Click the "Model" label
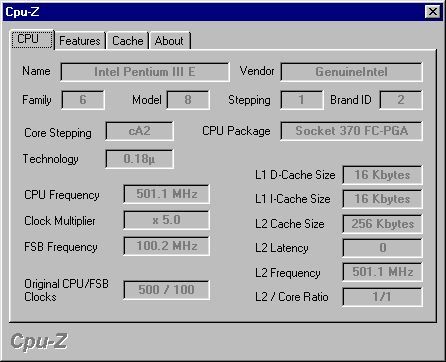This screenshot has height=362, width=446. click(x=147, y=100)
